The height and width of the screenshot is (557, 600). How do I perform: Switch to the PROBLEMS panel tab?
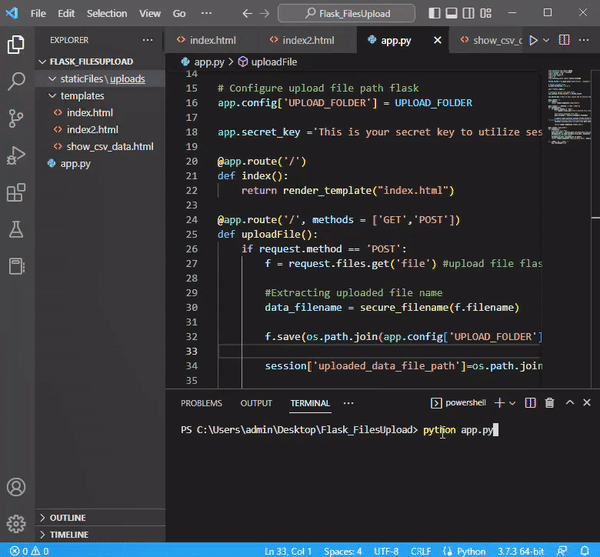(x=201, y=403)
